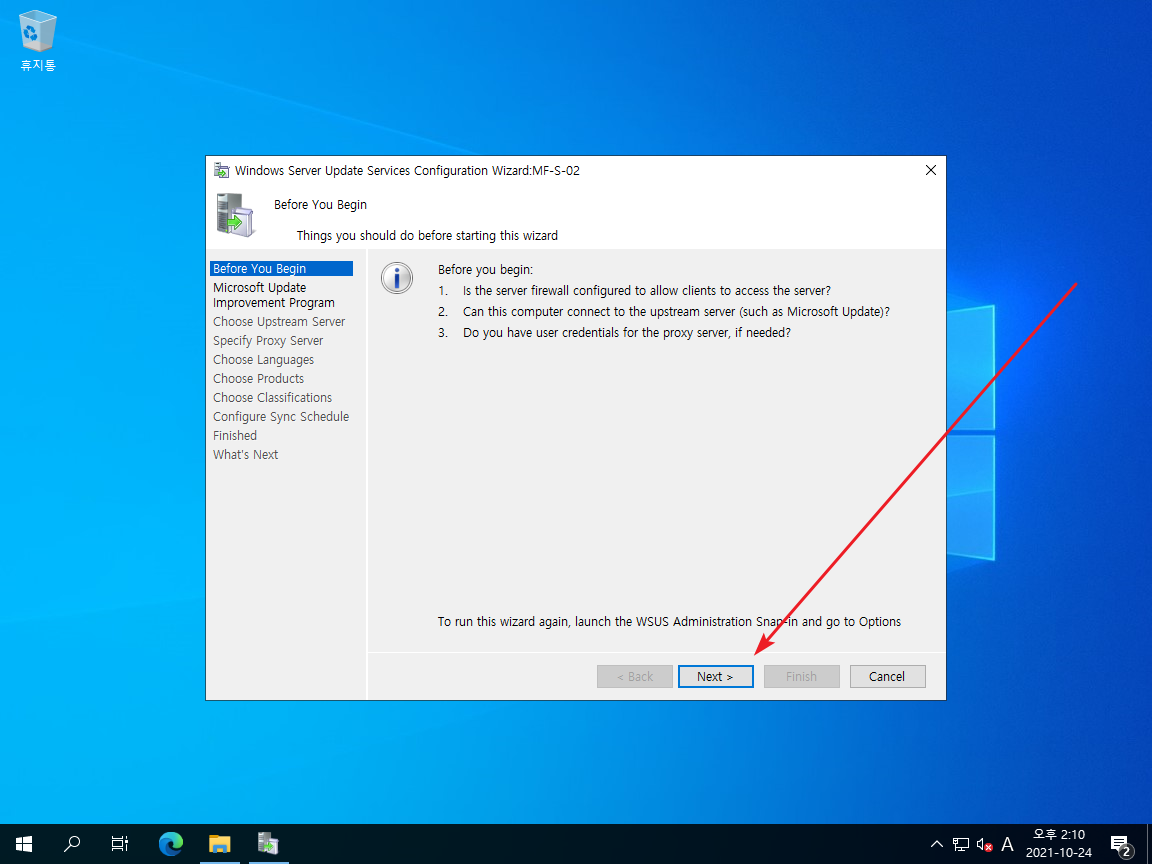Open the Recycle Bin desktop icon
1152x864 pixels.
coord(37,40)
